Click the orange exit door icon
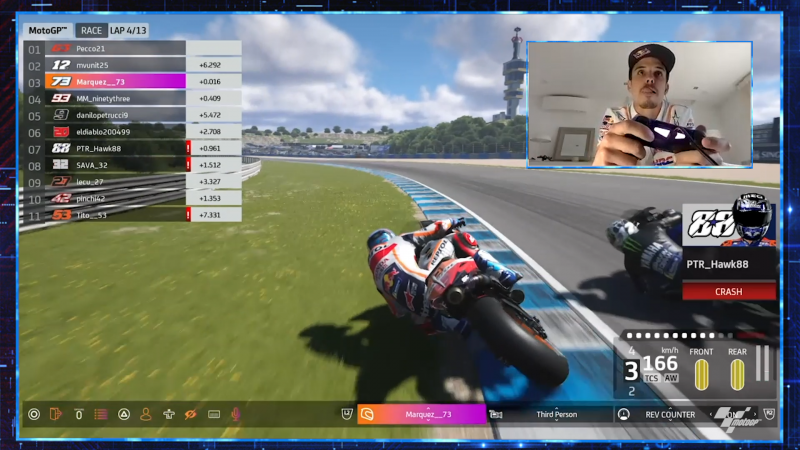 tap(56, 414)
